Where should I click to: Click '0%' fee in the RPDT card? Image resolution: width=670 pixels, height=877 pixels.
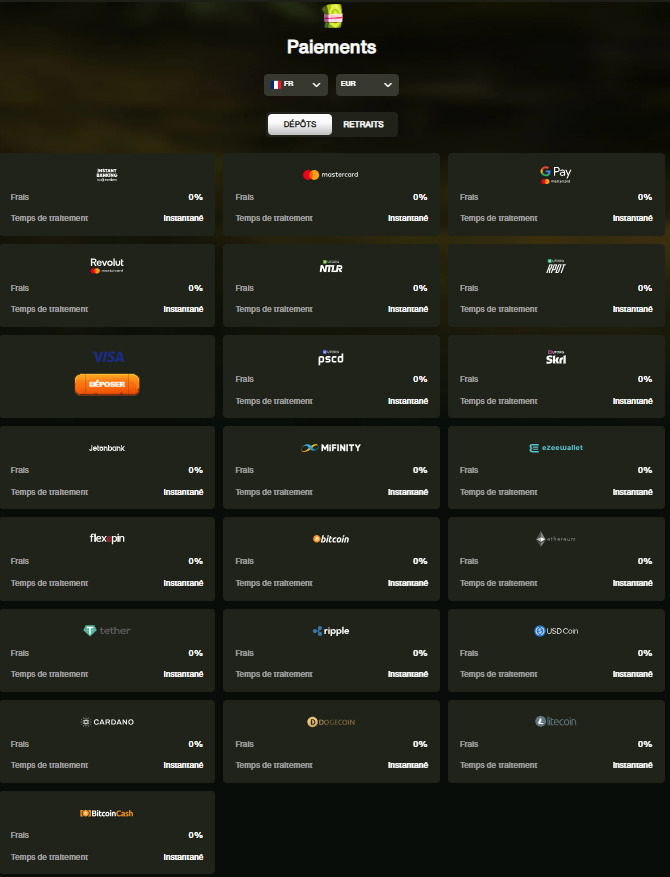(x=645, y=288)
